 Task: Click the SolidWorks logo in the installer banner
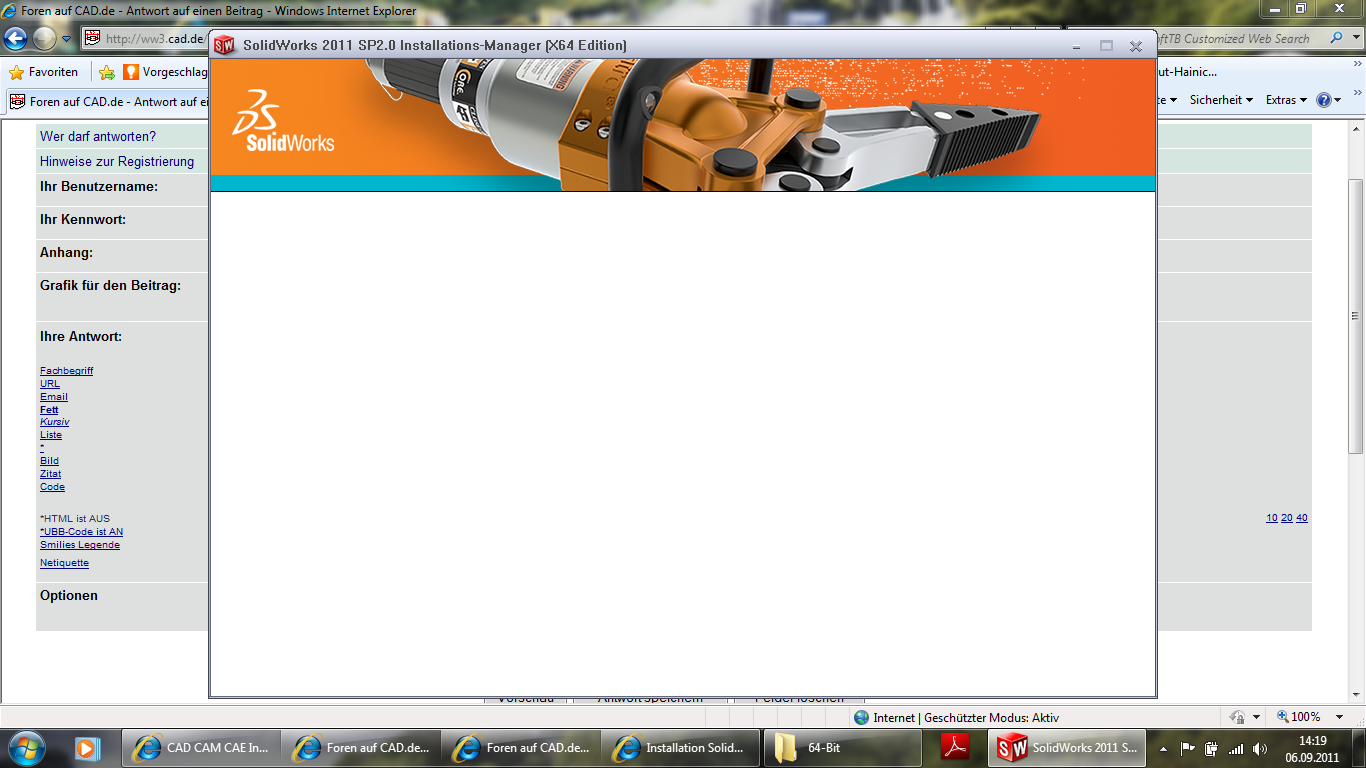[283, 120]
